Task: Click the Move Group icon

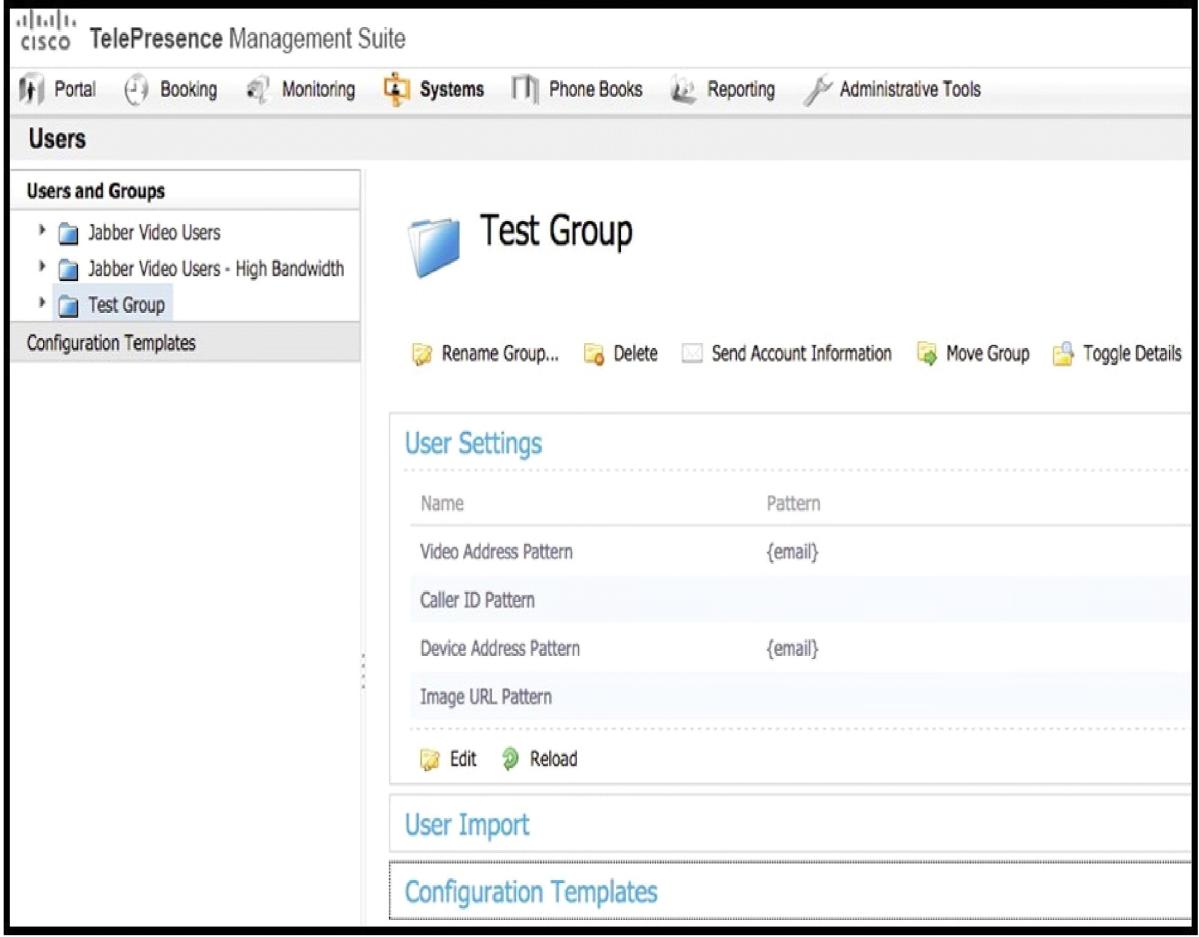Action: click(x=927, y=354)
